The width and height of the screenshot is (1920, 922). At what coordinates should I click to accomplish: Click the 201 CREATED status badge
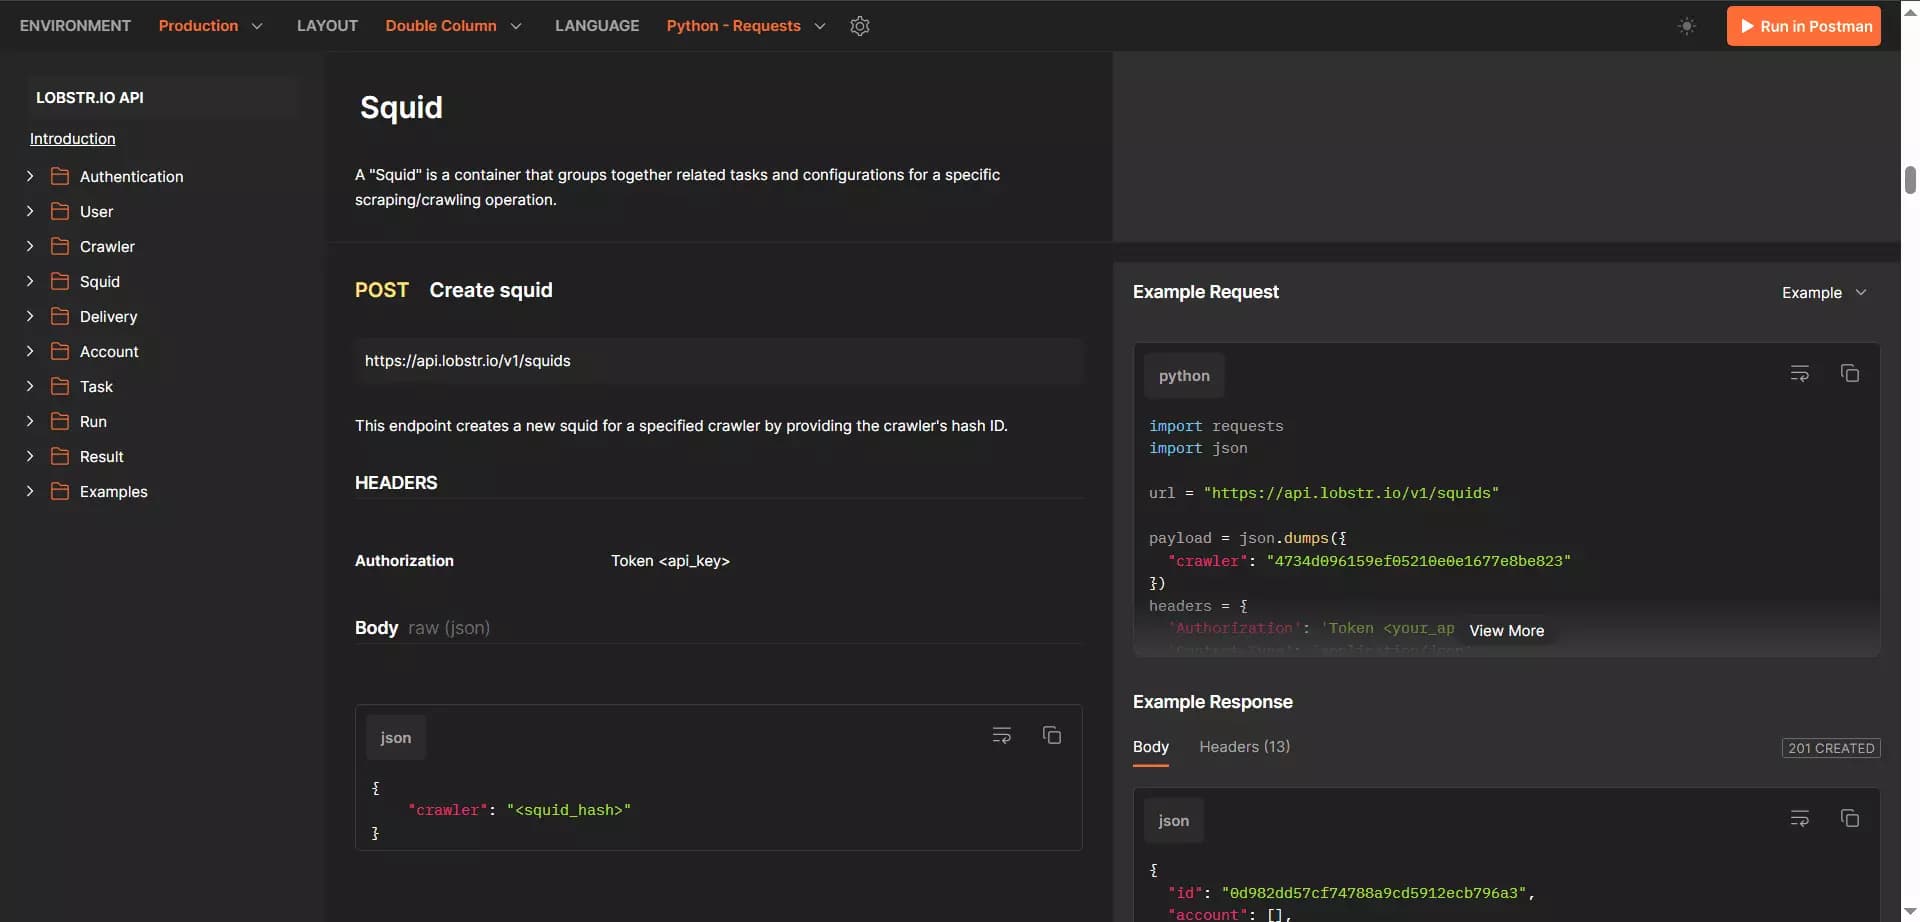[x=1831, y=748]
